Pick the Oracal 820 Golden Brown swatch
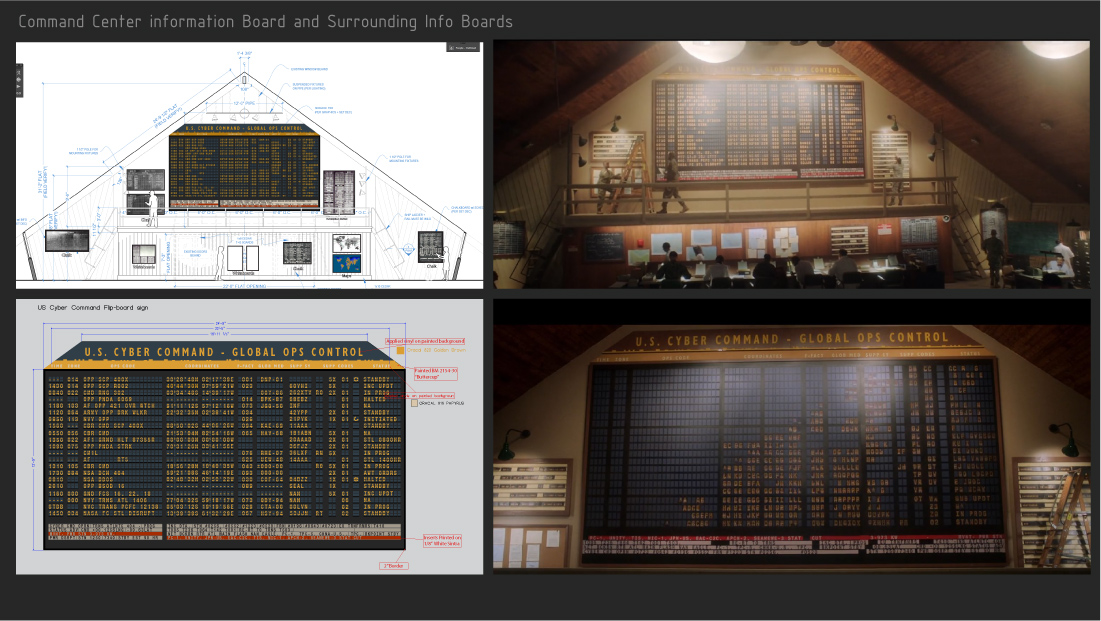The width and height of the screenshot is (1101, 621). coord(400,350)
